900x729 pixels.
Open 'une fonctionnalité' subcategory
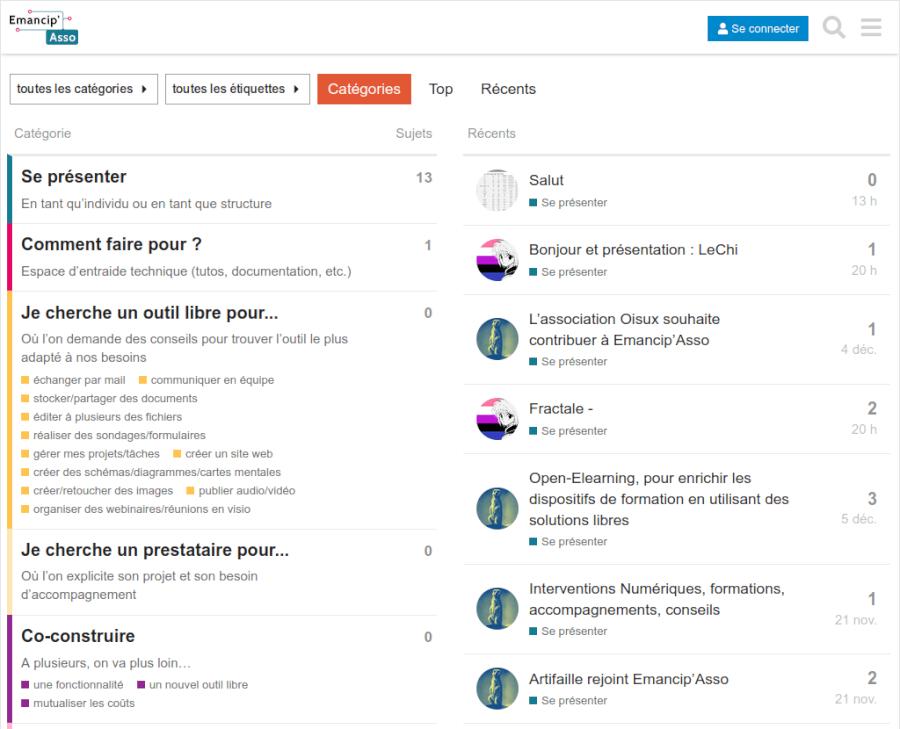(x=72, y=685)
